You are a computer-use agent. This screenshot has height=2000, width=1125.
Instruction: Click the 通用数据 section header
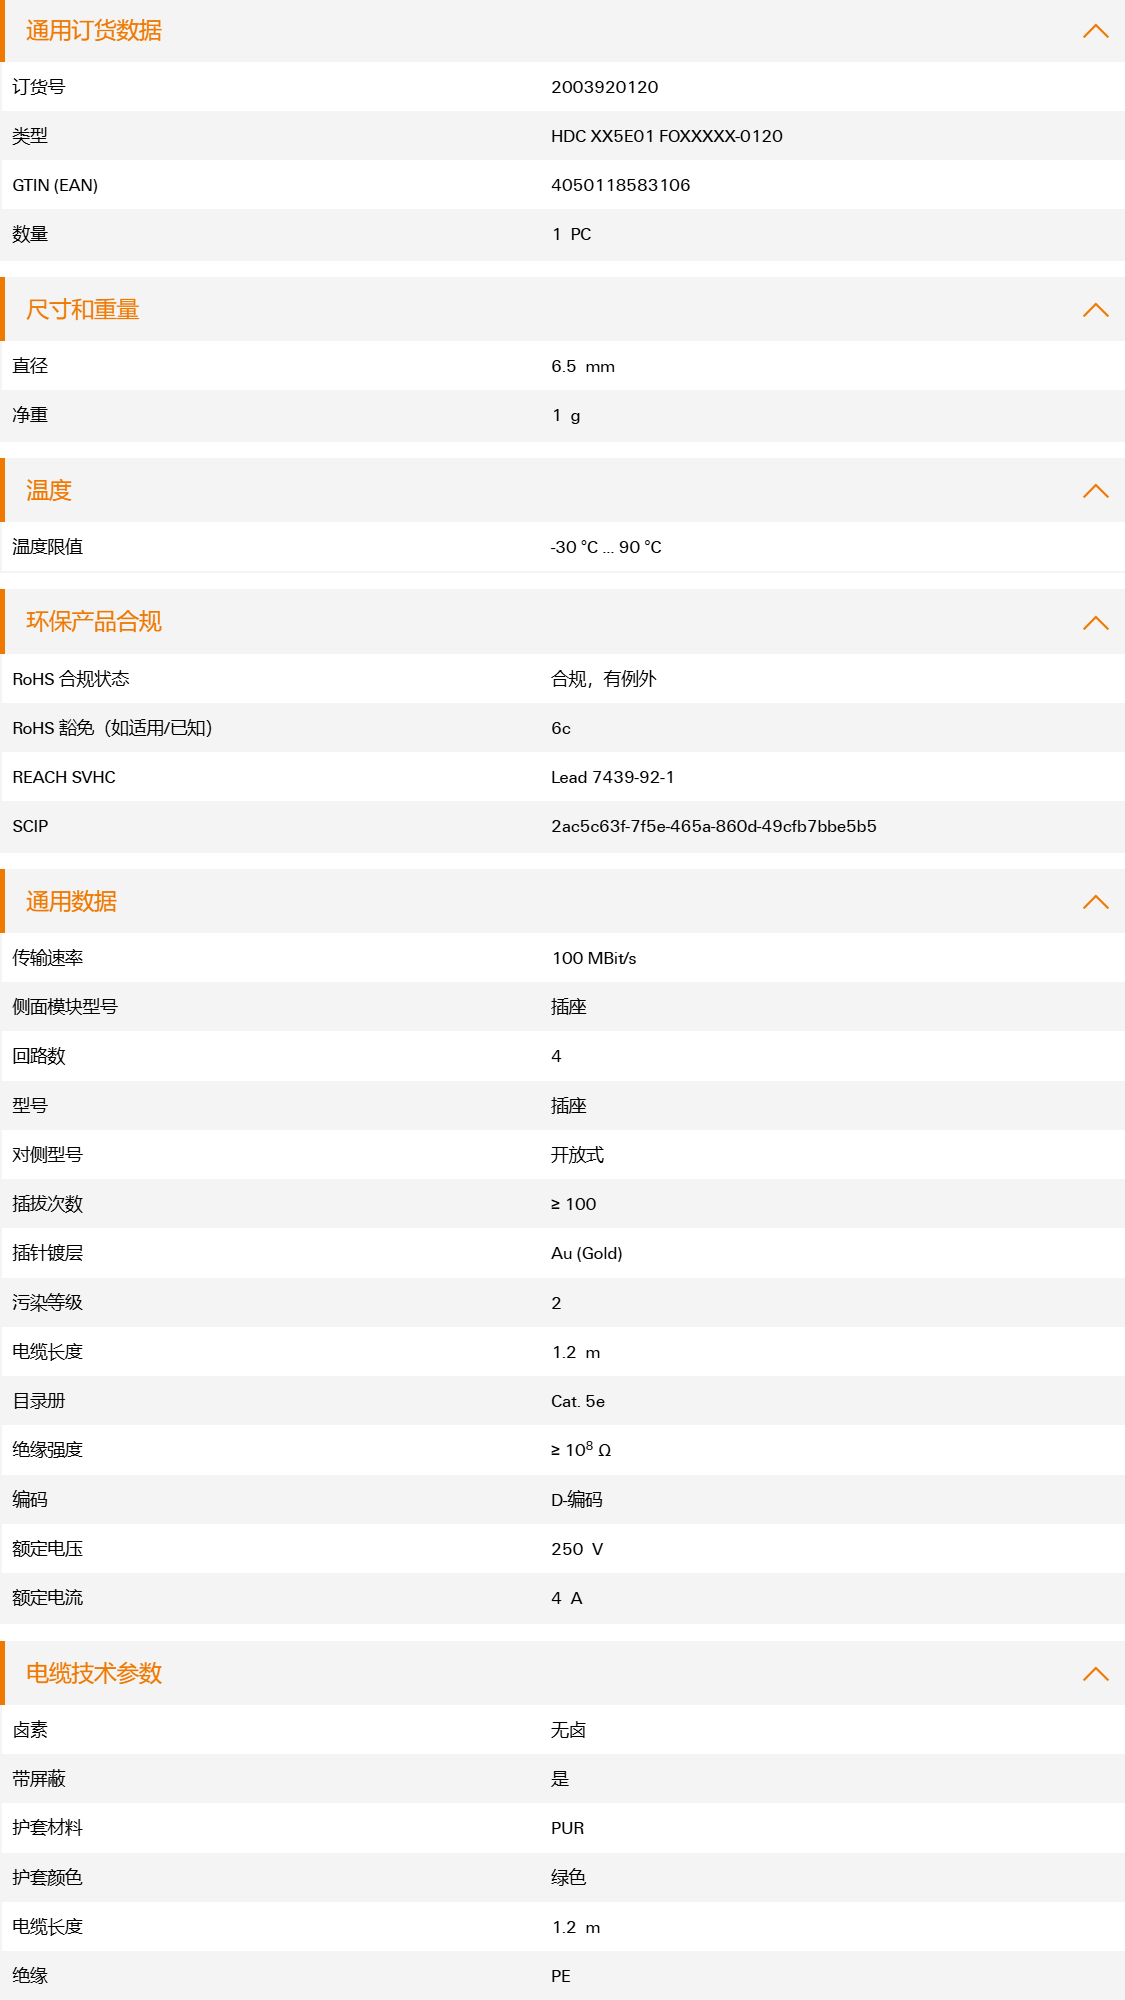coord(562,902)
